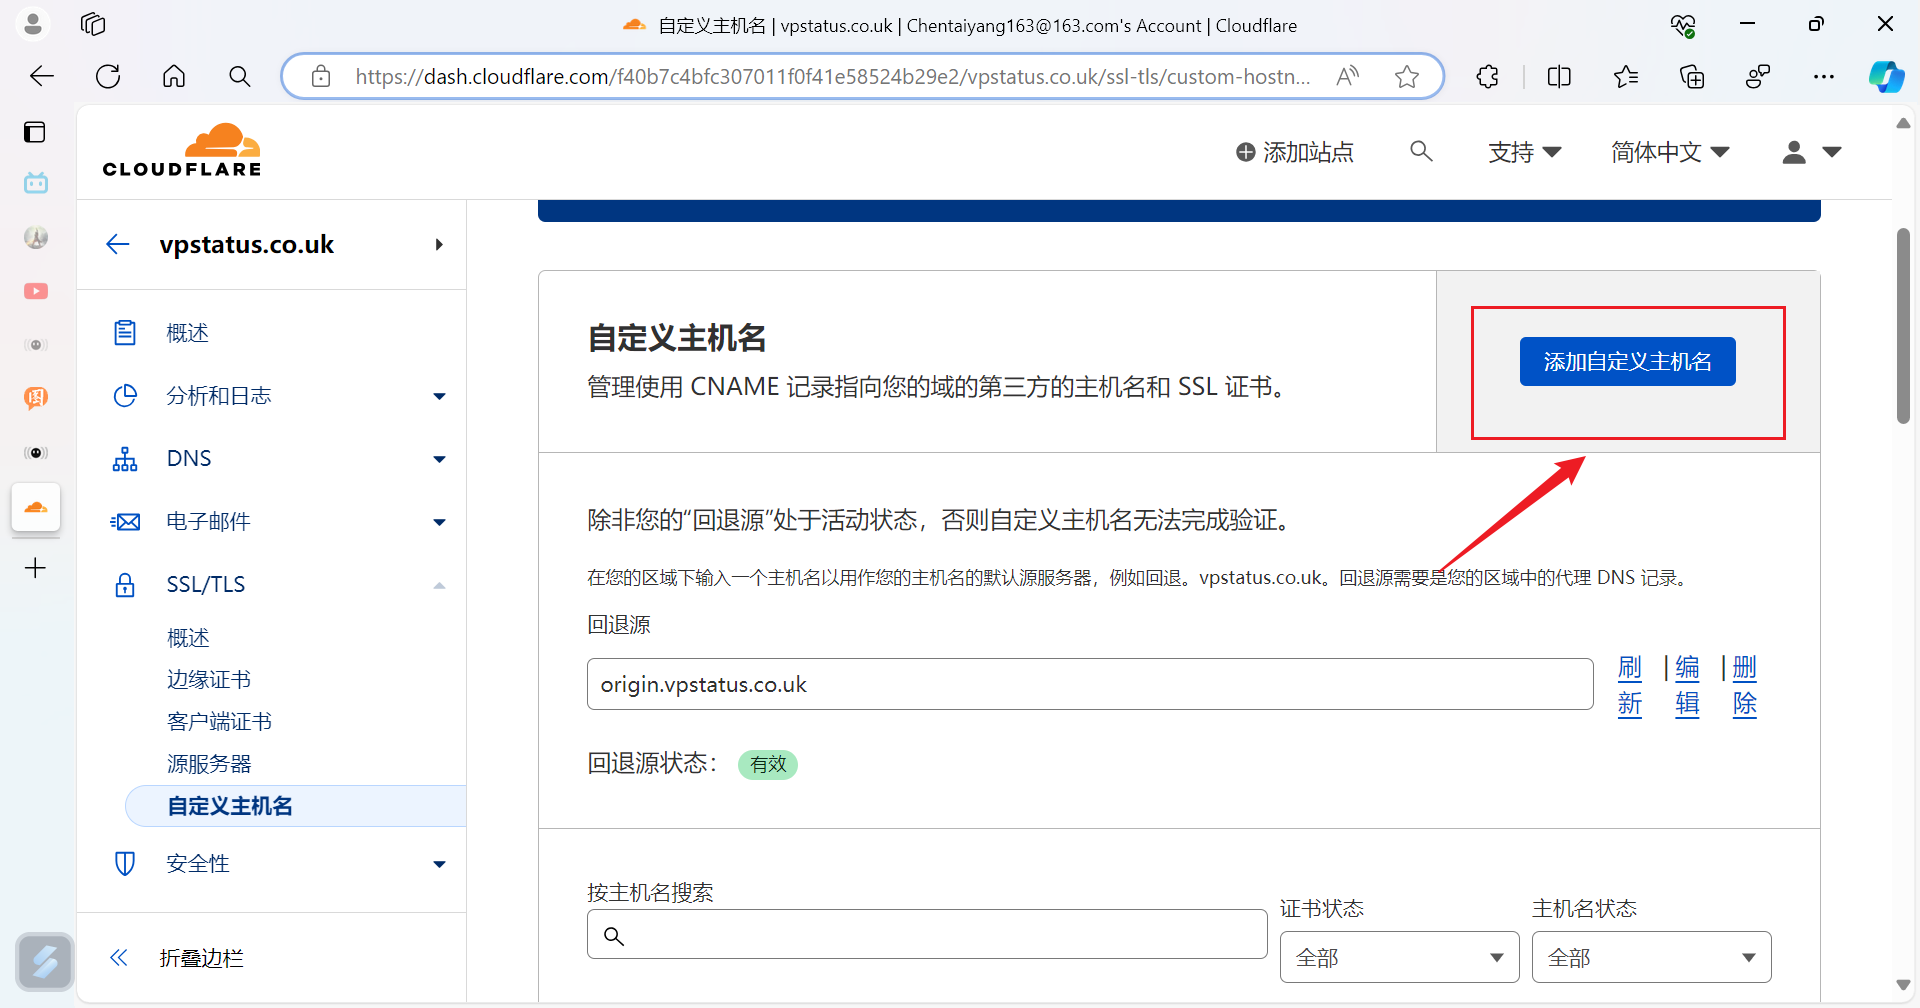The image size is (1920, 1008).
Task: Click the bottom-left sidebar app icon
Action: (x=45, y=961)
